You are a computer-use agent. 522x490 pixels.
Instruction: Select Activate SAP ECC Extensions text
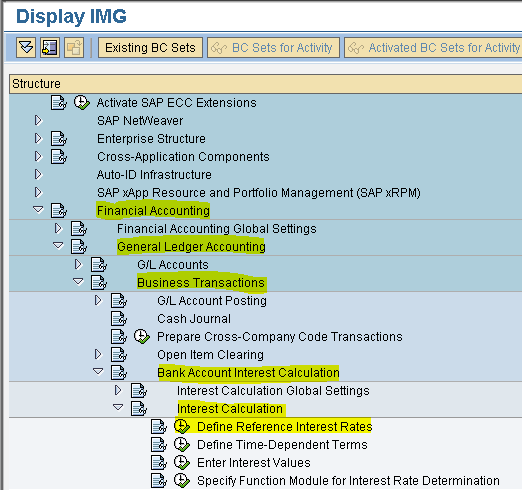(x=177, y=103)
